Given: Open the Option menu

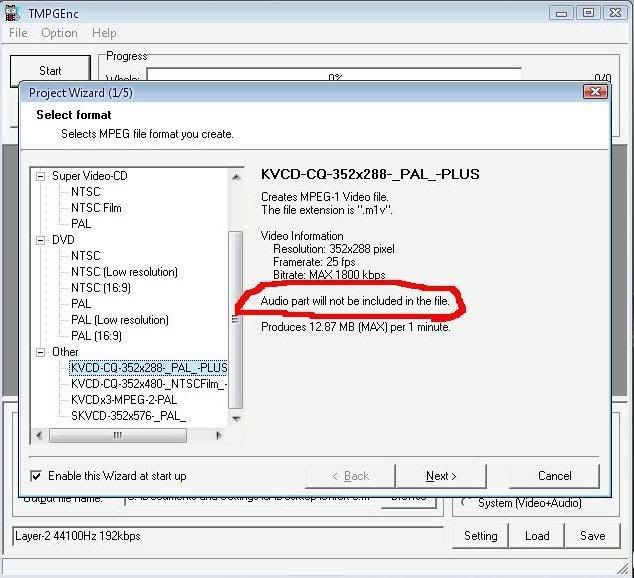Looking at the screenshot, I should [59, 33].
